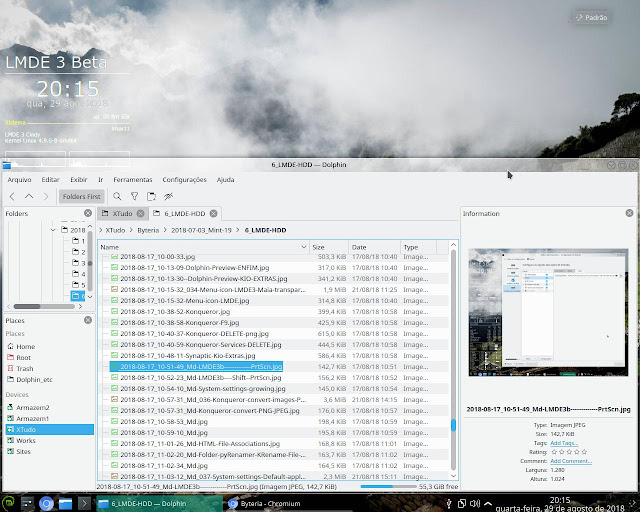This screenshot has height=512, width=640.
Task: Collapse the 2018 folder in the tree
Action: 53,230
